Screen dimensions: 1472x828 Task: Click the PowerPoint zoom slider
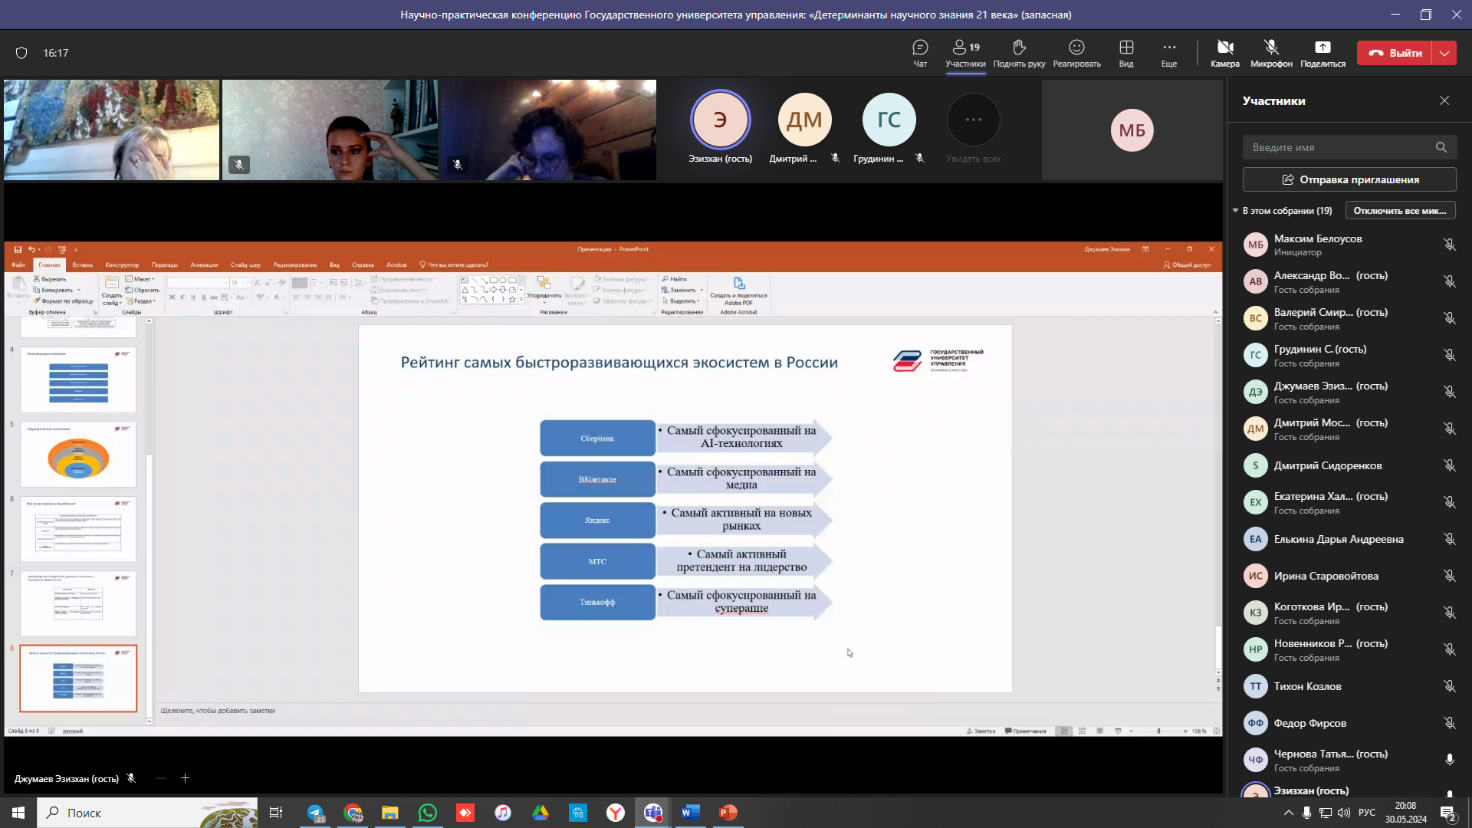coord(1158,731)
